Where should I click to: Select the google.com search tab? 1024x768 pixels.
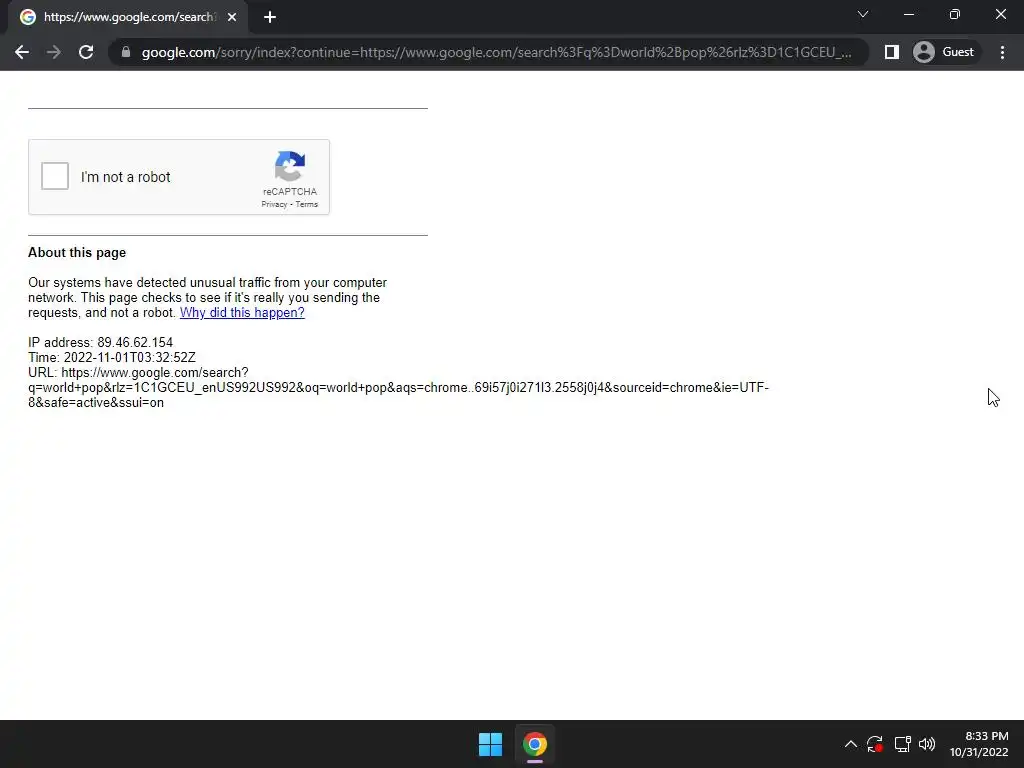127,17
